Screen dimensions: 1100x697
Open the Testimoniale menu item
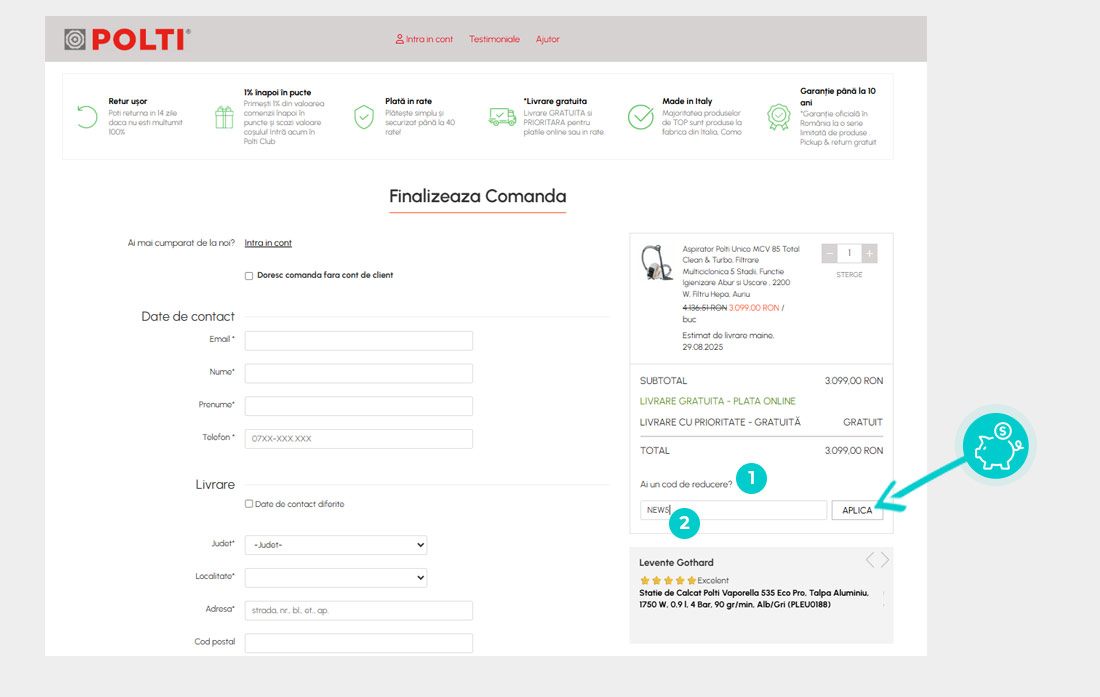[x=495, y=39]
